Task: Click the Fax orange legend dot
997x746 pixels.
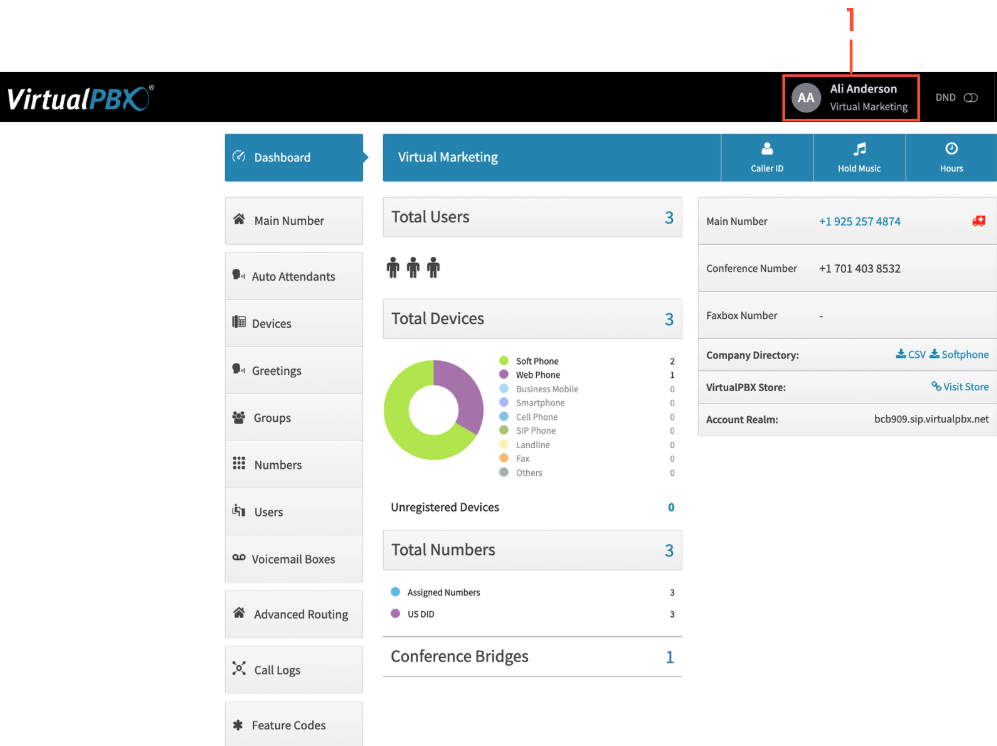Action: click(x=504, y=458)
